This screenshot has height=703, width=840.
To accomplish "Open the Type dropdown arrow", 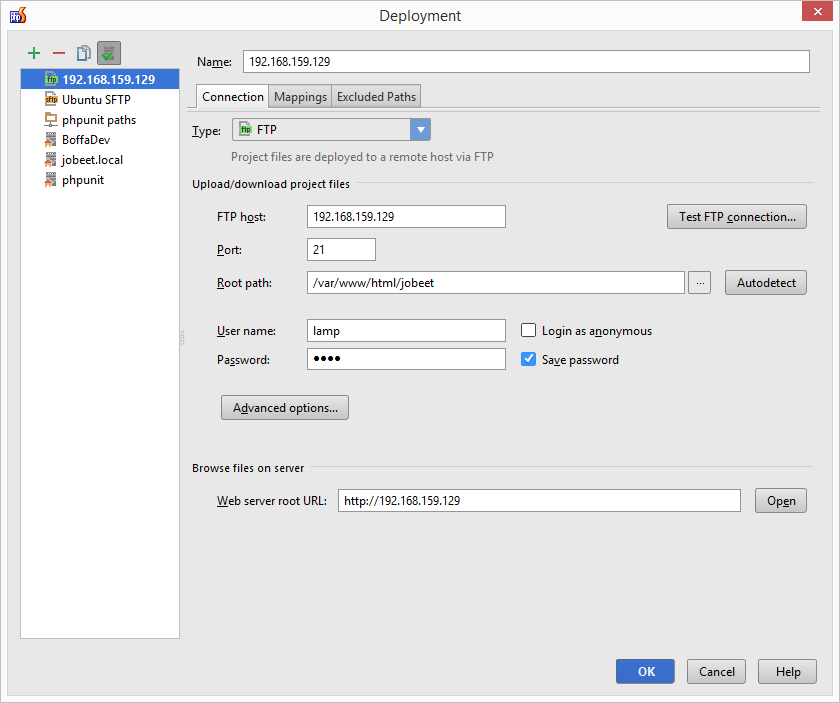I will [x=421, y=130].
